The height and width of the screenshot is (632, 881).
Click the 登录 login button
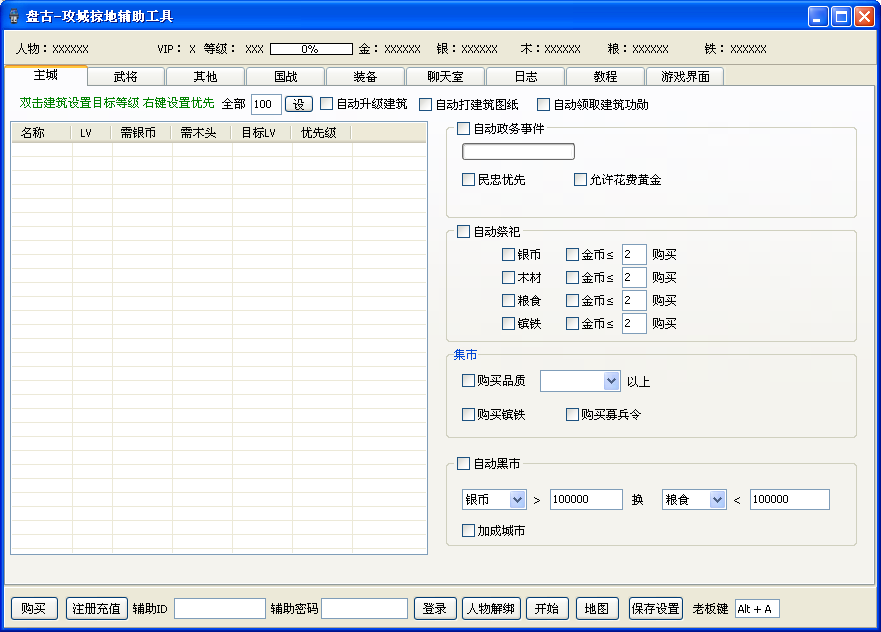435,608
